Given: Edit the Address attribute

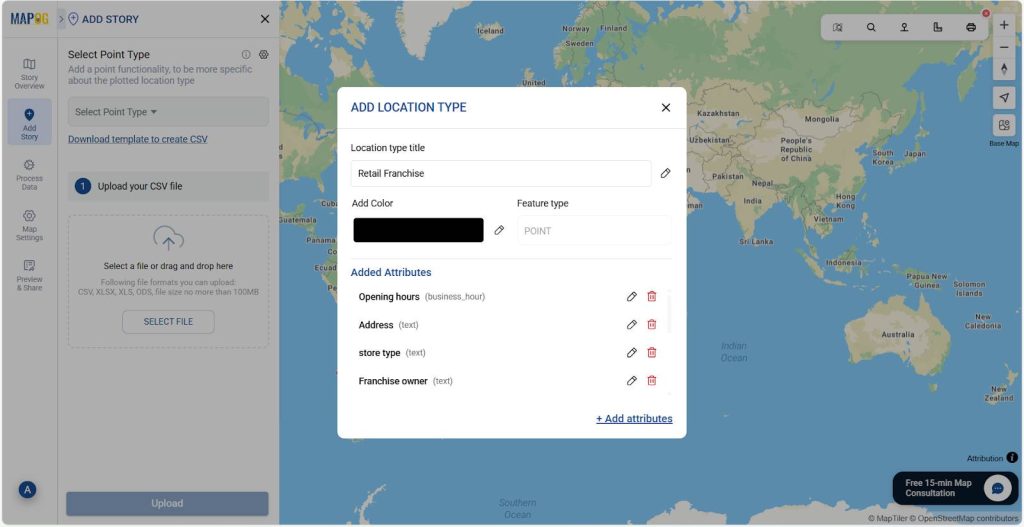Looking at the screenshot, I should (632, 325).
